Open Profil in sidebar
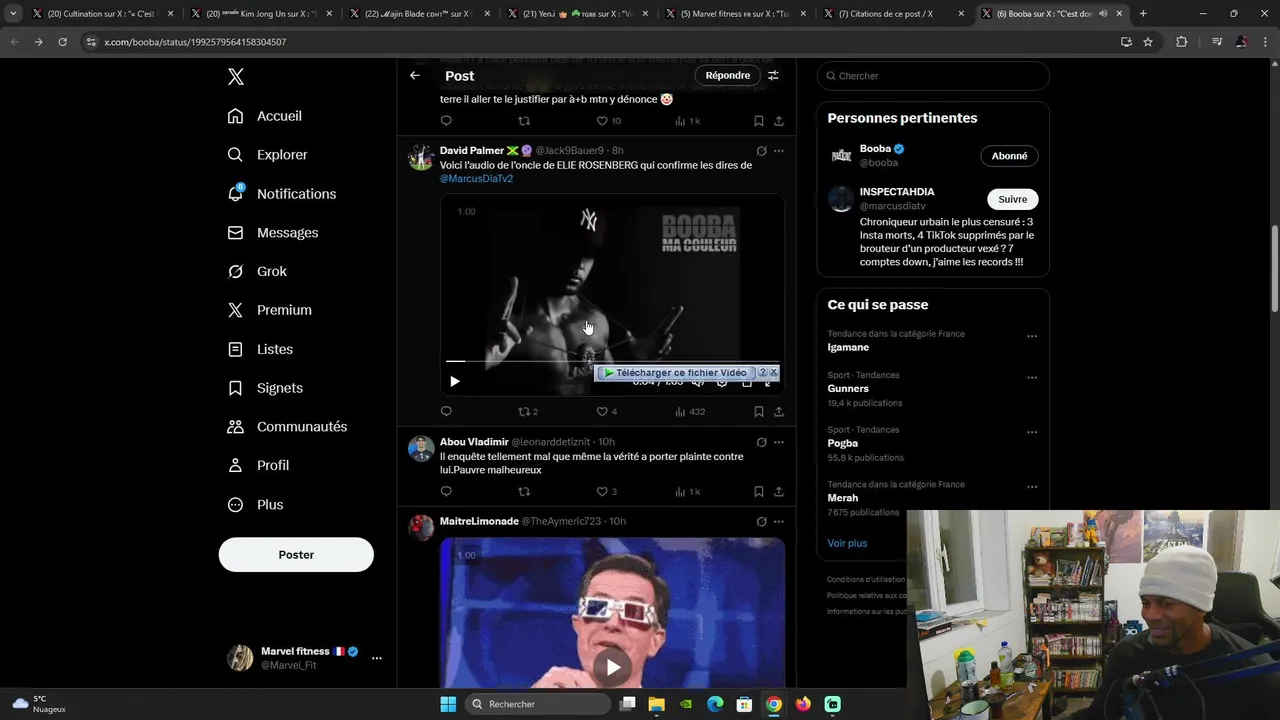 (x=258, y=466)
